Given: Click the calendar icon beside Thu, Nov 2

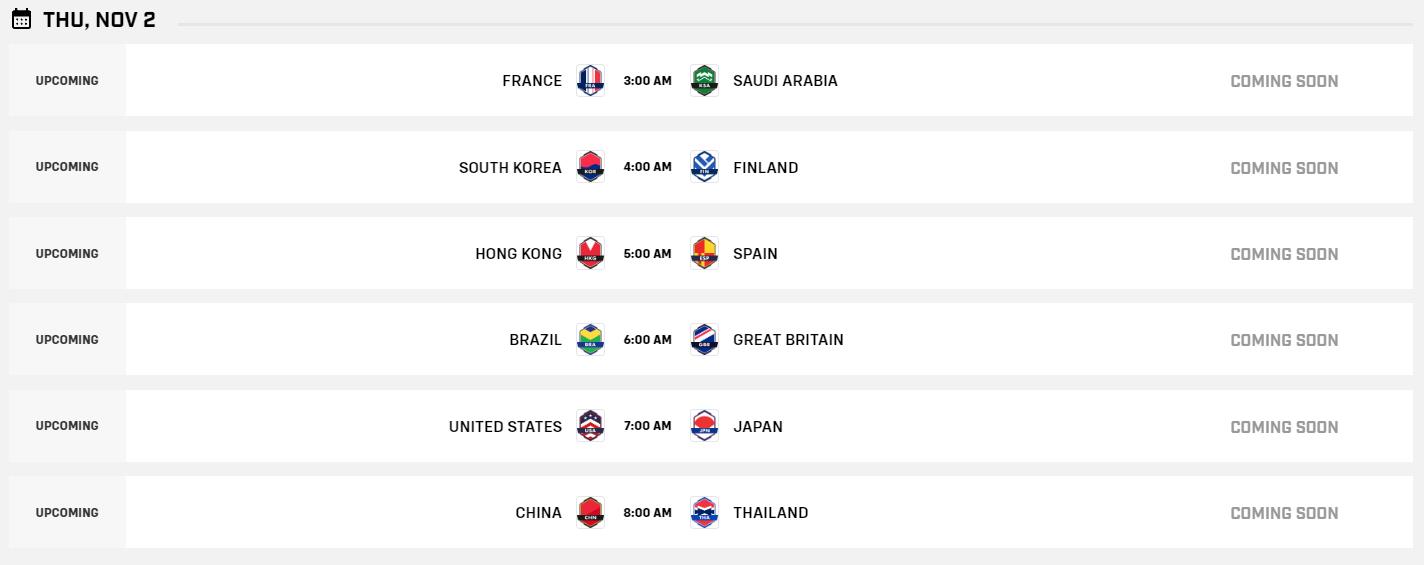Looking at the screenshot, I should [21, 20].
